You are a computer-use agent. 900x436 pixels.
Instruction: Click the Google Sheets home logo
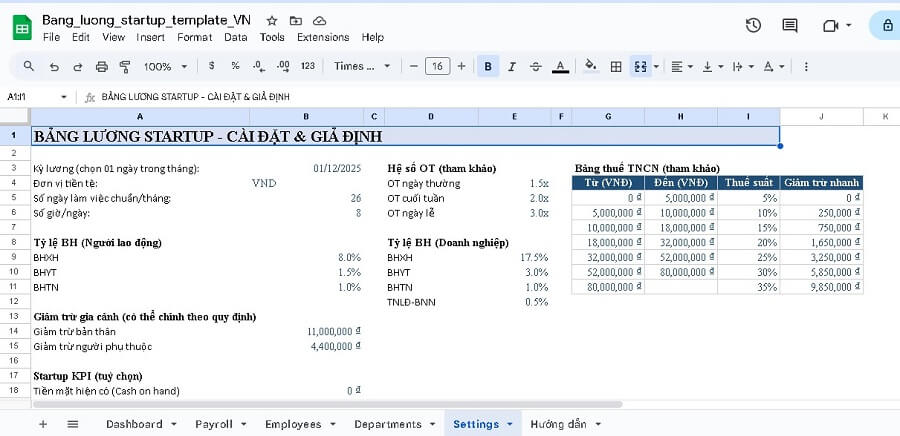22,28
